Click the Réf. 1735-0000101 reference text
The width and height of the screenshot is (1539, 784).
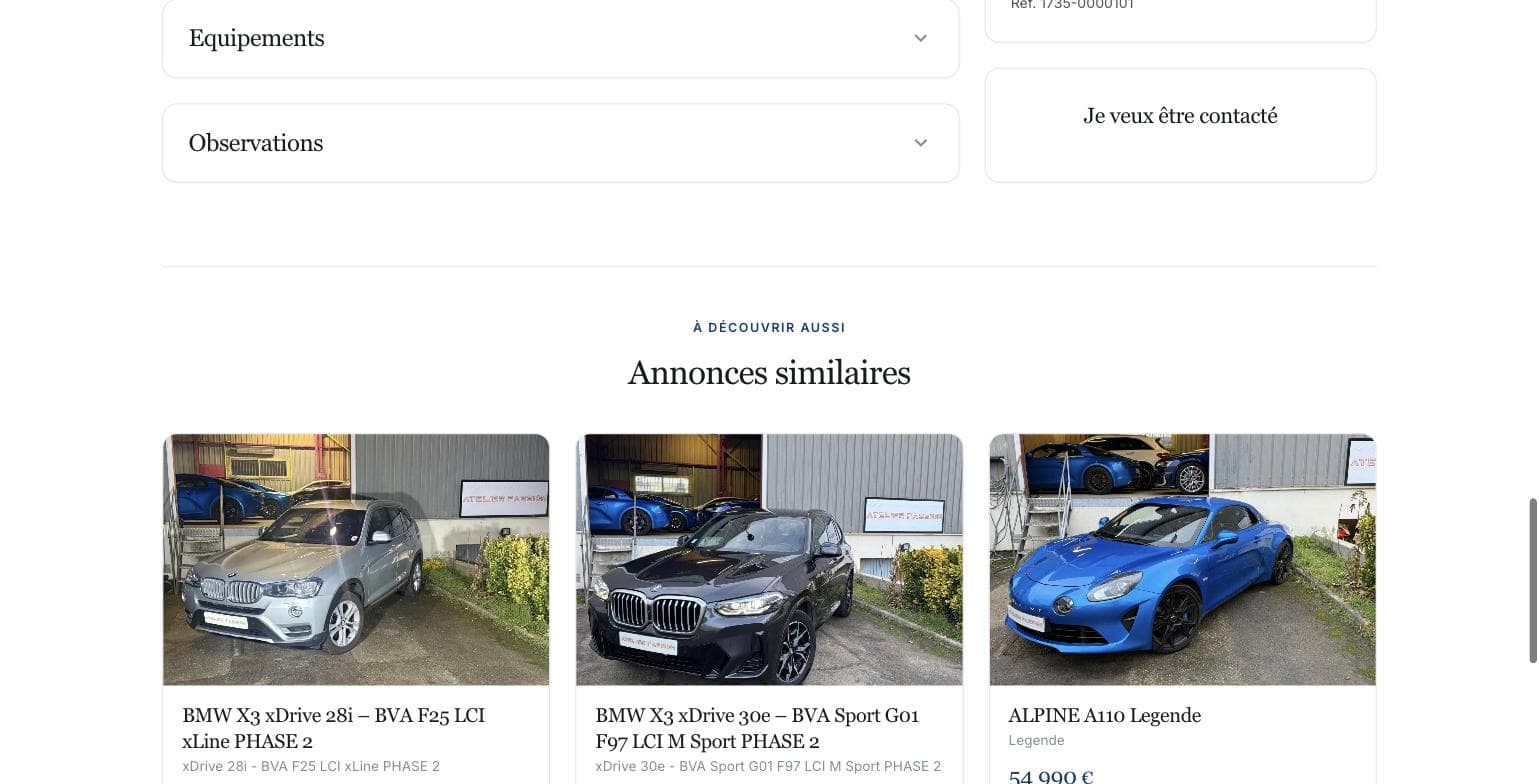click(1072, 5)
